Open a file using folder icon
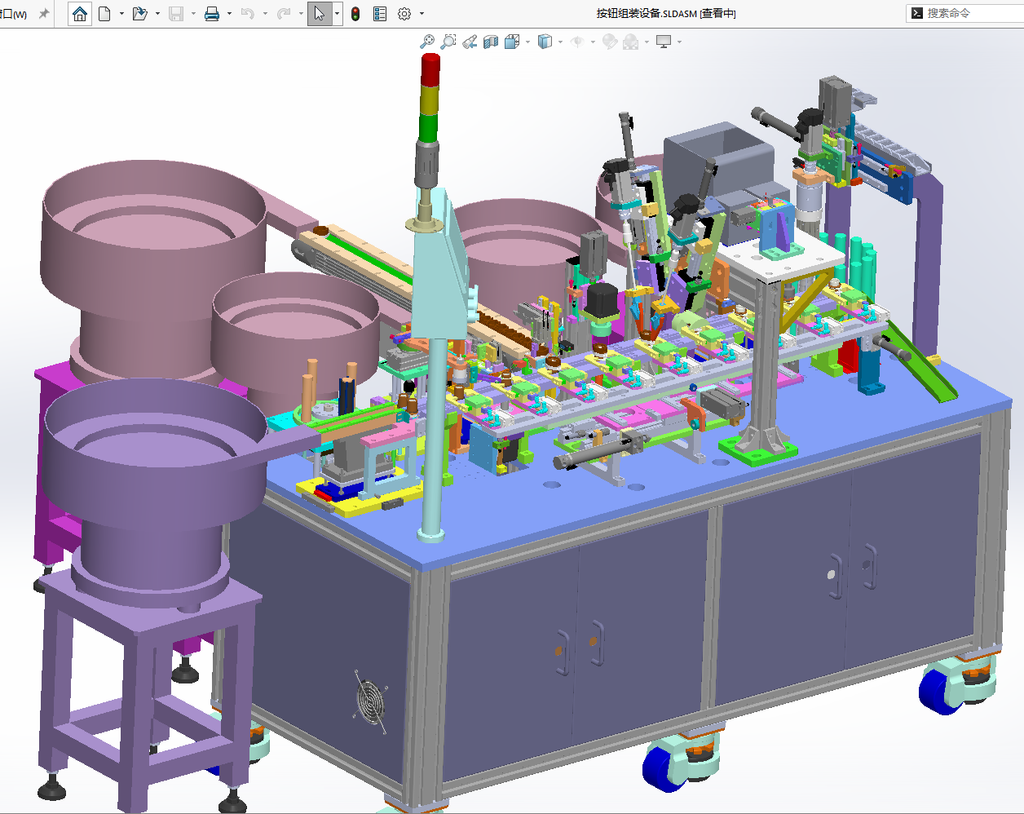Screen dimensions: 1024x814 (x=140, y=13)
